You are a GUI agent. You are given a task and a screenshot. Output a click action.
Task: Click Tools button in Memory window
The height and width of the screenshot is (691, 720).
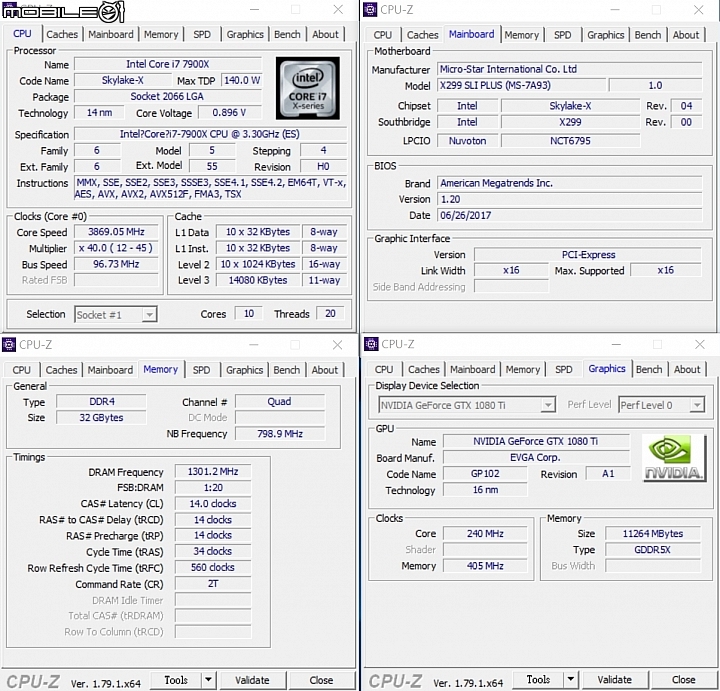176,680
